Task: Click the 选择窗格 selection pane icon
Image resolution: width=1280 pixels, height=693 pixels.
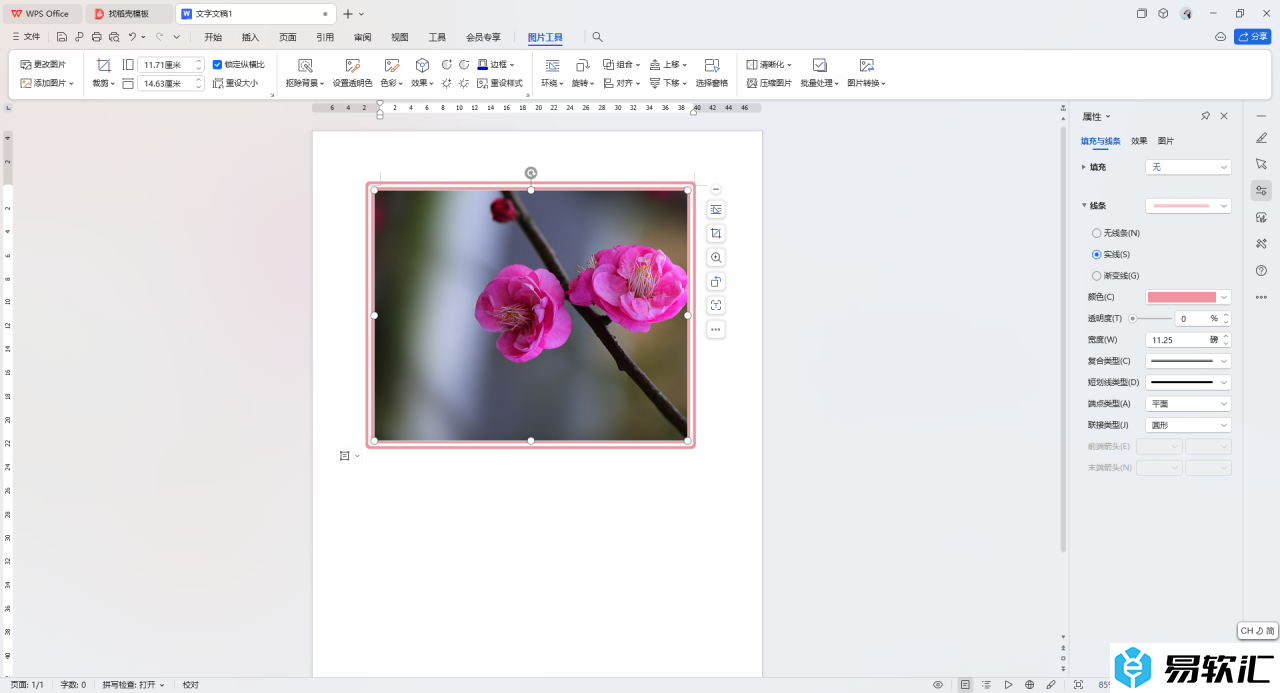Action: [712, 65]
